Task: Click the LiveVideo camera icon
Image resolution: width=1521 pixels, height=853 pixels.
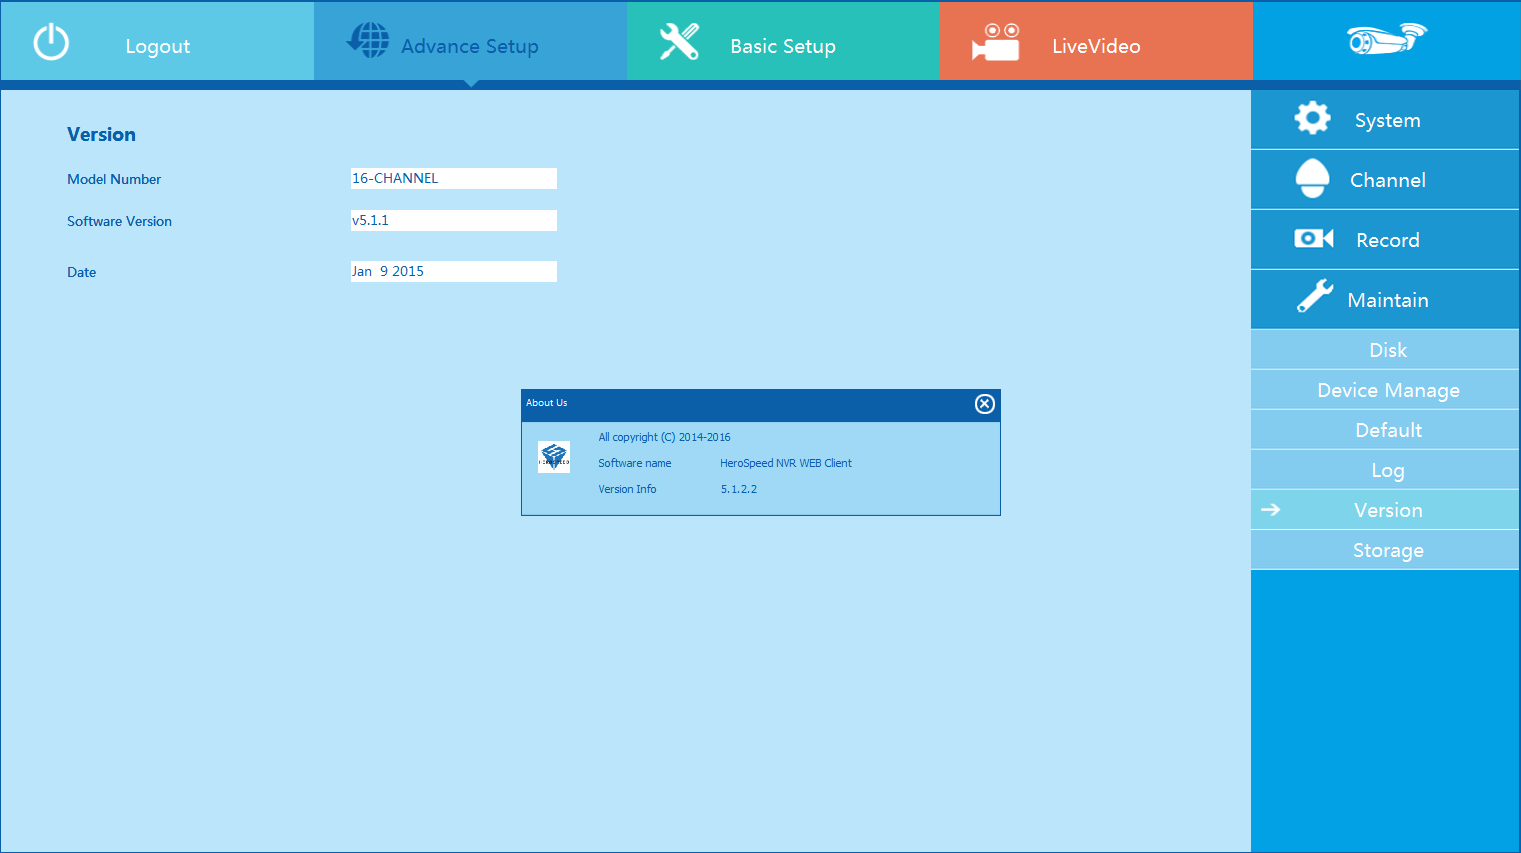Action: [x=996, y=43]
